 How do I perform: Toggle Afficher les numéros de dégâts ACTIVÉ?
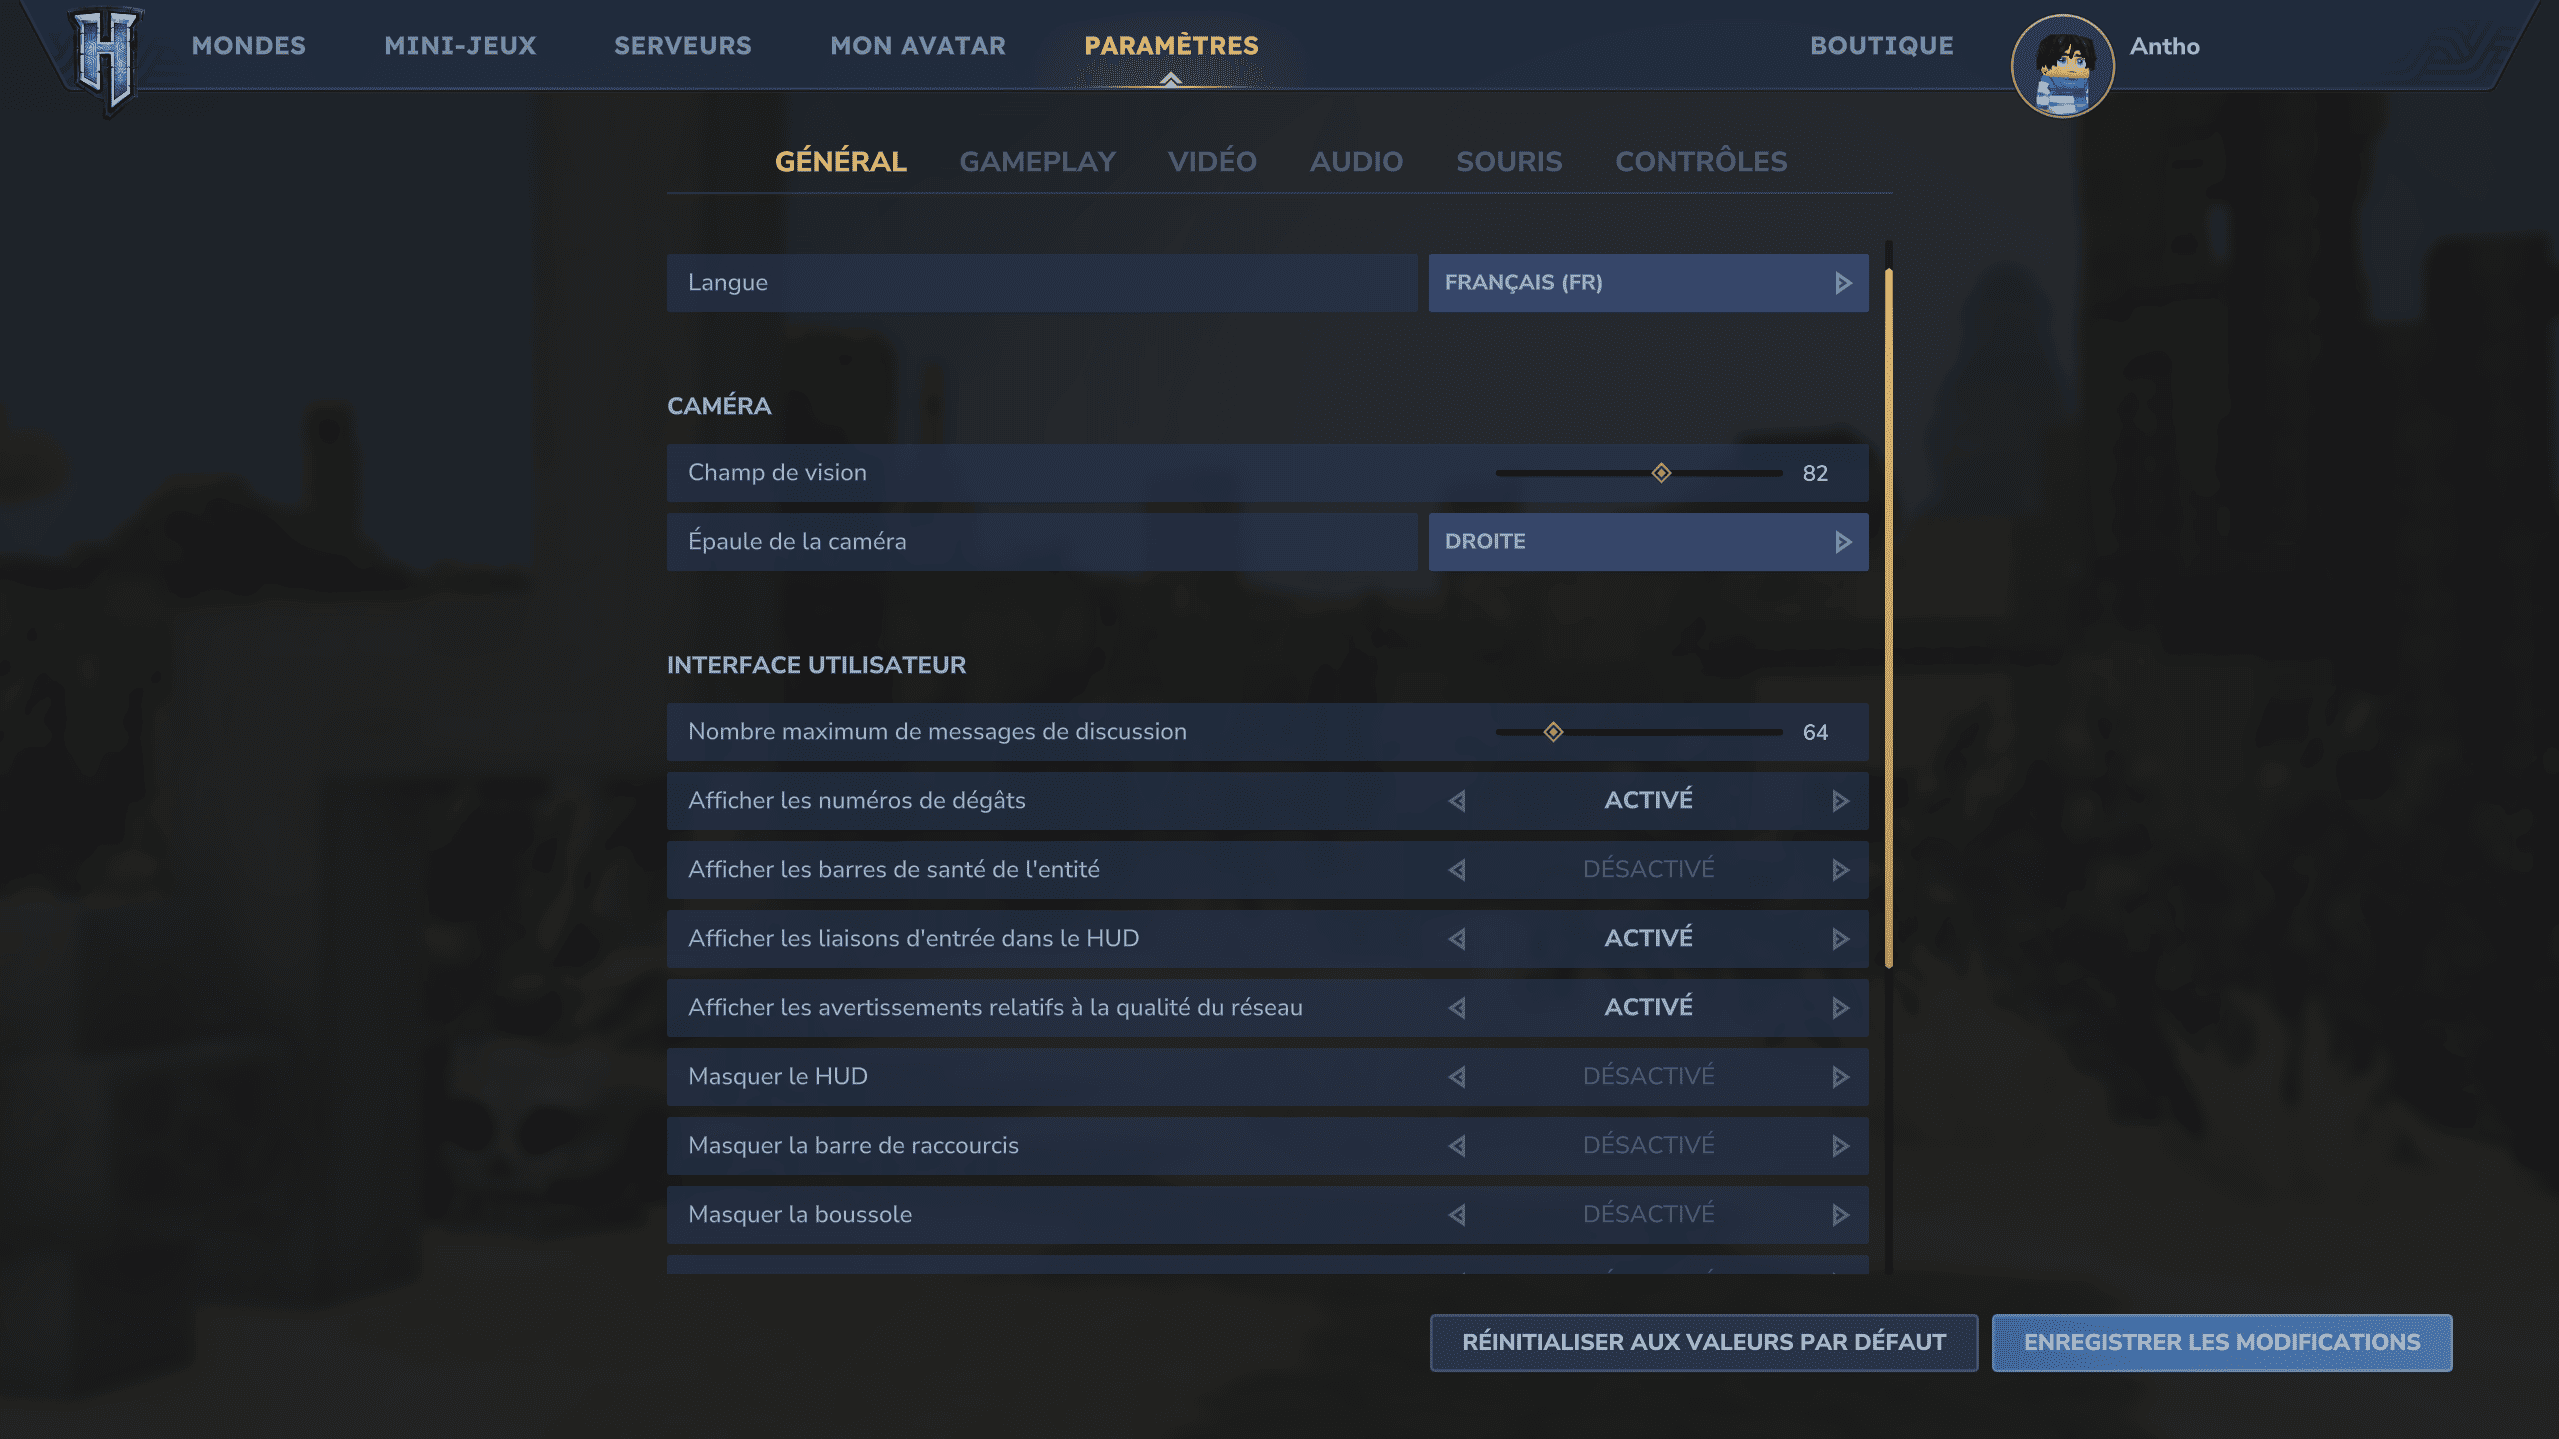pyautogui.click(x=1648, y=800)
